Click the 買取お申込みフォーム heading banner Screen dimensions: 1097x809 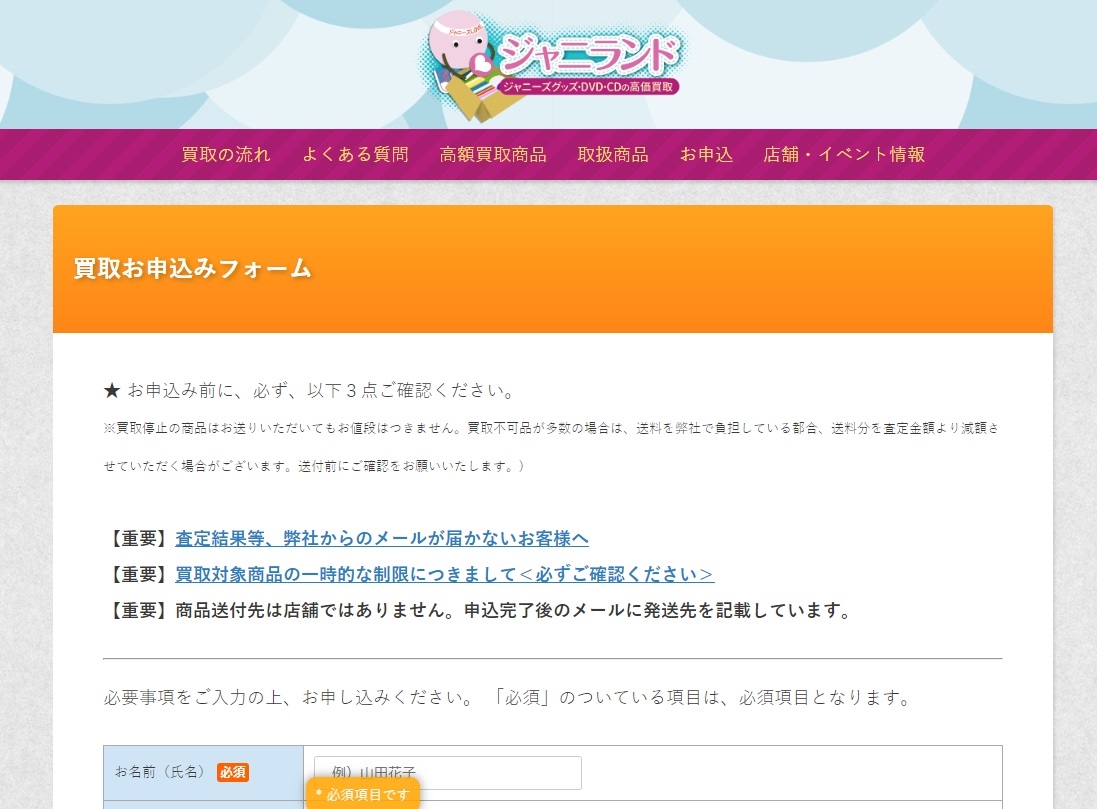click(553, 269)
